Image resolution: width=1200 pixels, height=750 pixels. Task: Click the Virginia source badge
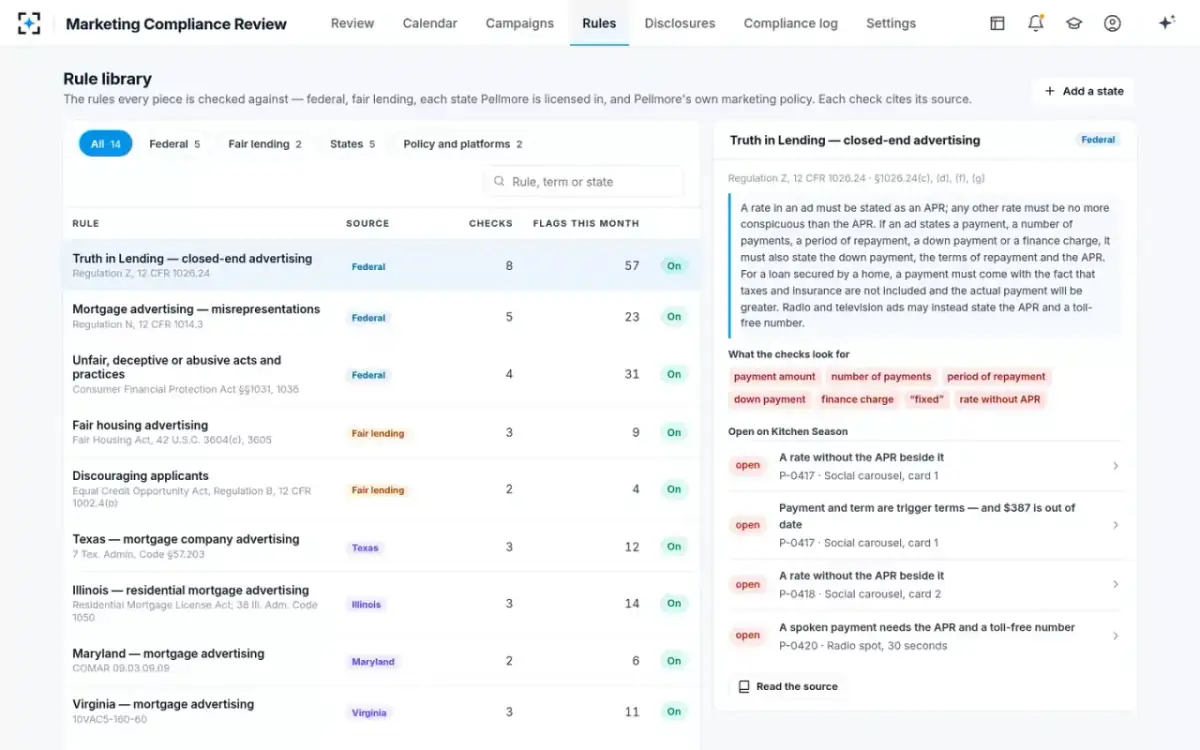click(369, 713)
